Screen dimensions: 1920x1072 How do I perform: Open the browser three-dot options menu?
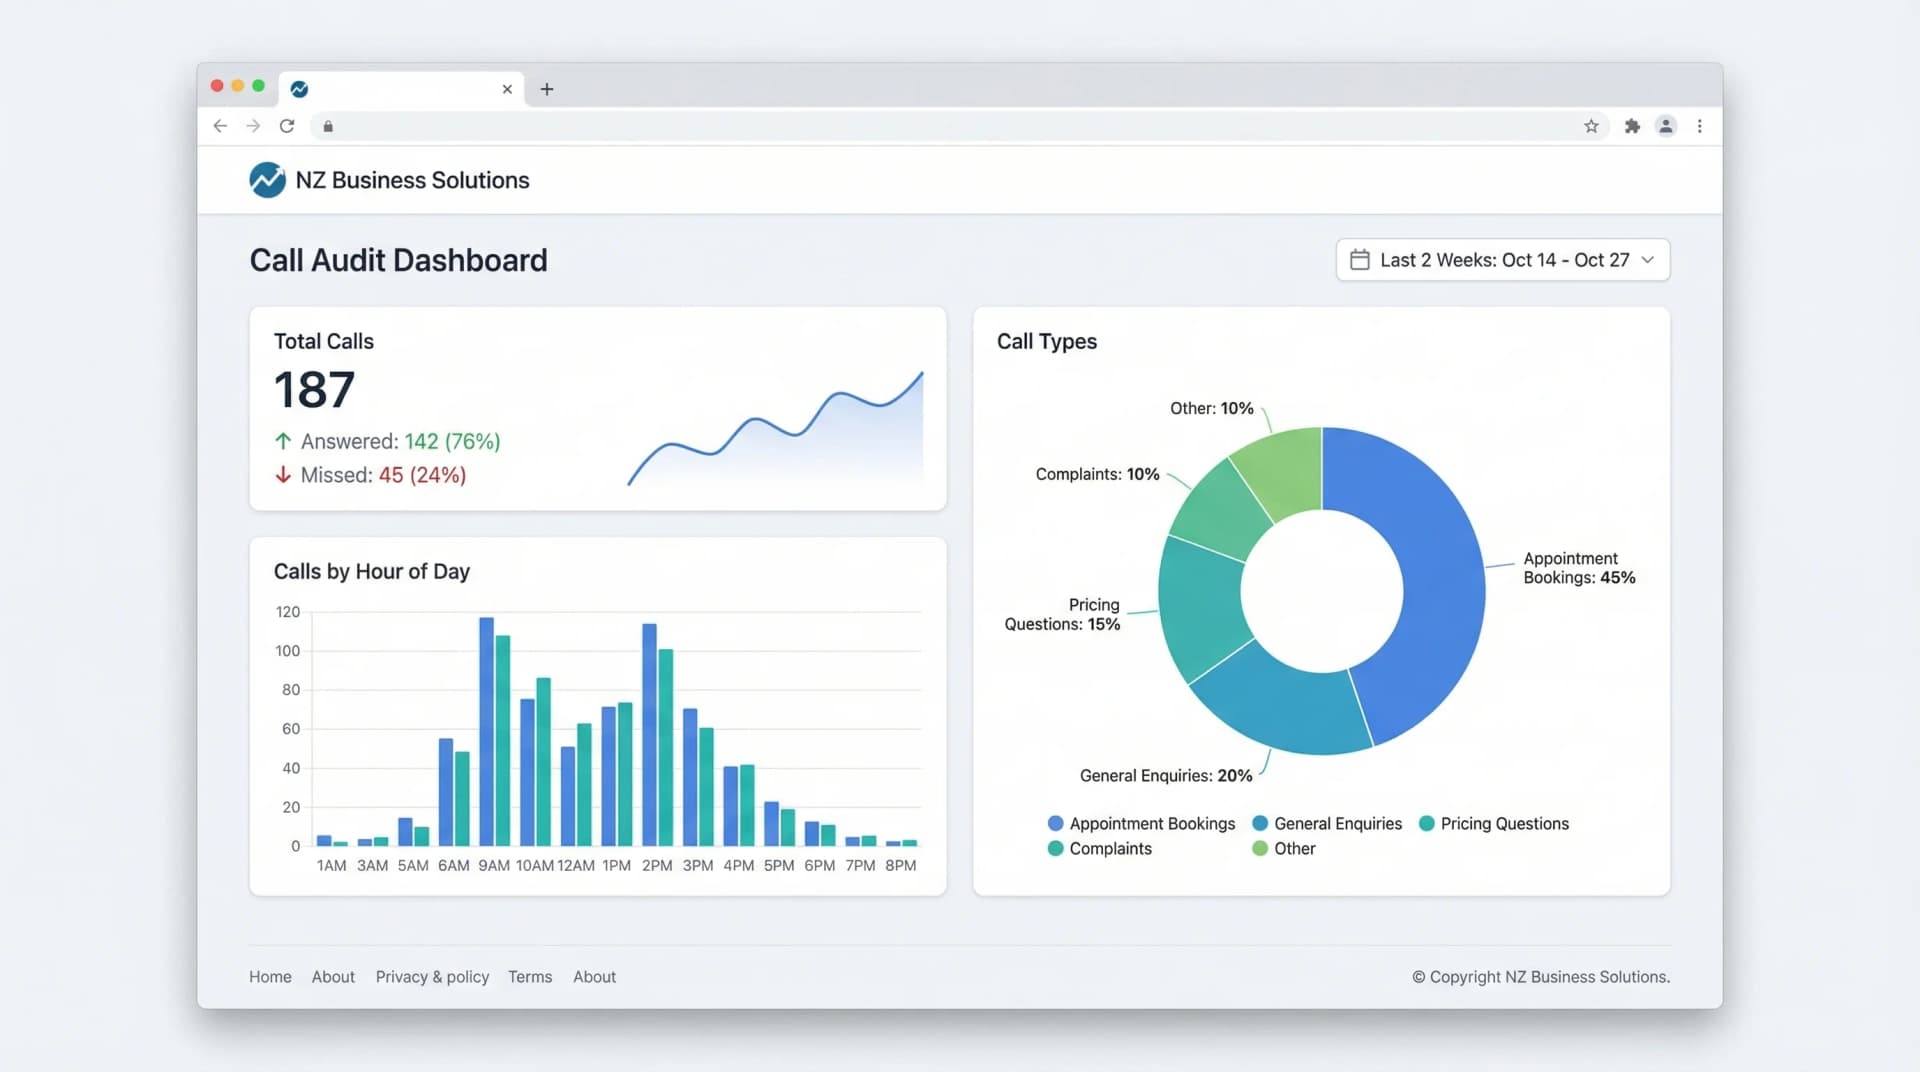pos(1700,126)
